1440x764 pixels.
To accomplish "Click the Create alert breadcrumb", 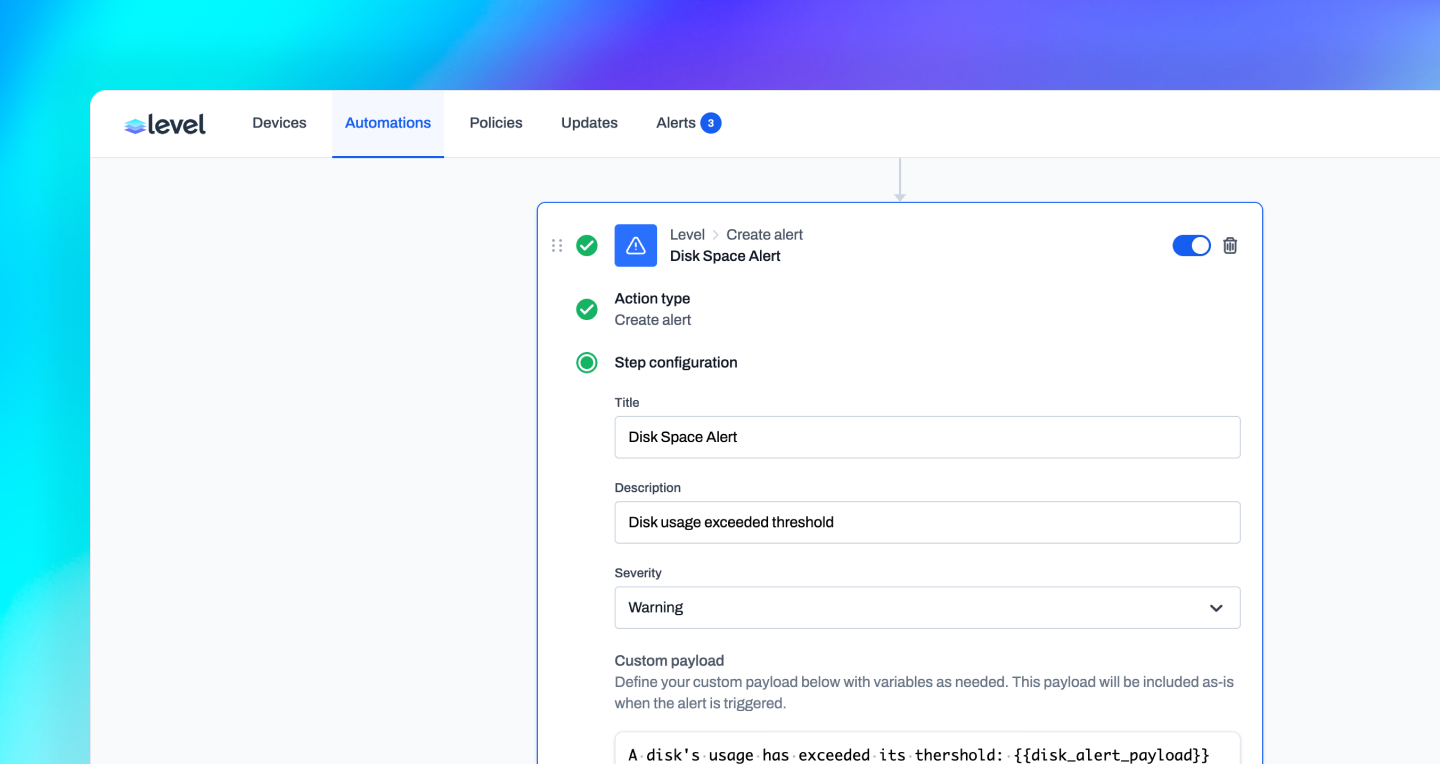I will pyautogui.click(x=765, y=235).
